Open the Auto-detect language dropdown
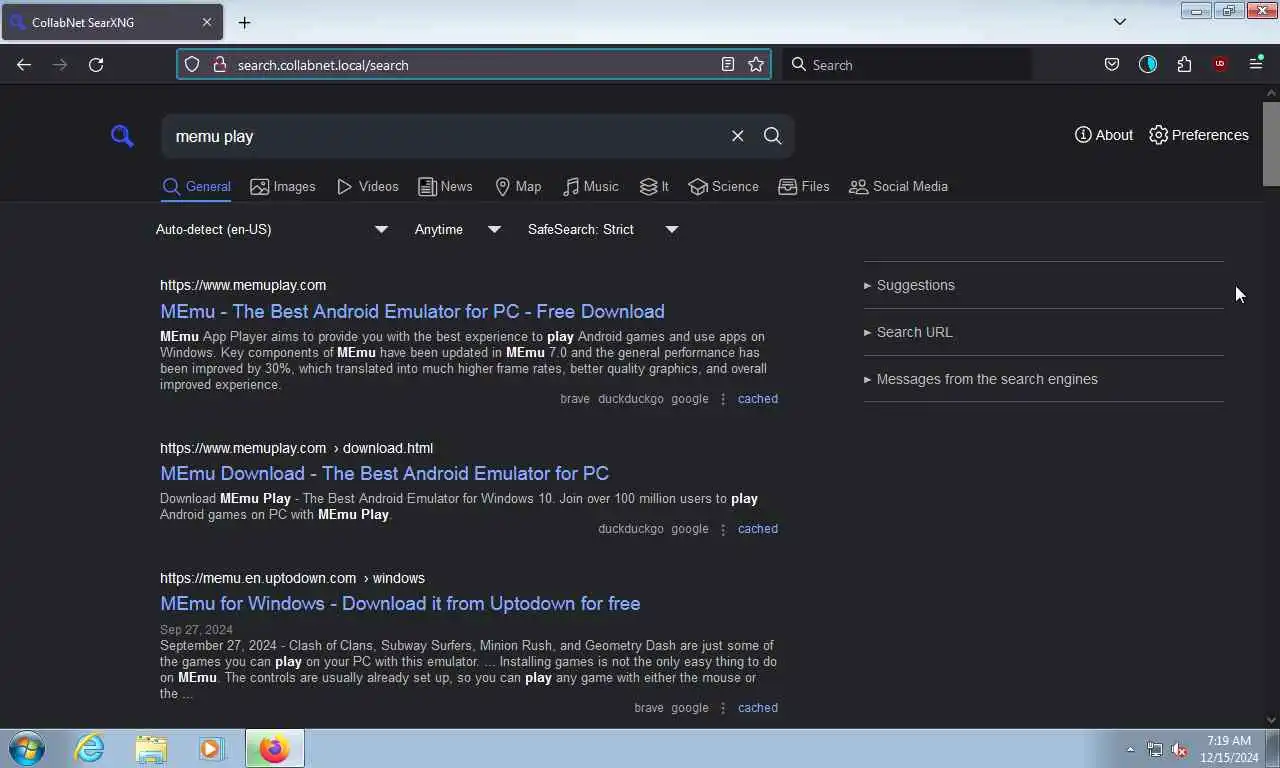 tap(271, 229)
